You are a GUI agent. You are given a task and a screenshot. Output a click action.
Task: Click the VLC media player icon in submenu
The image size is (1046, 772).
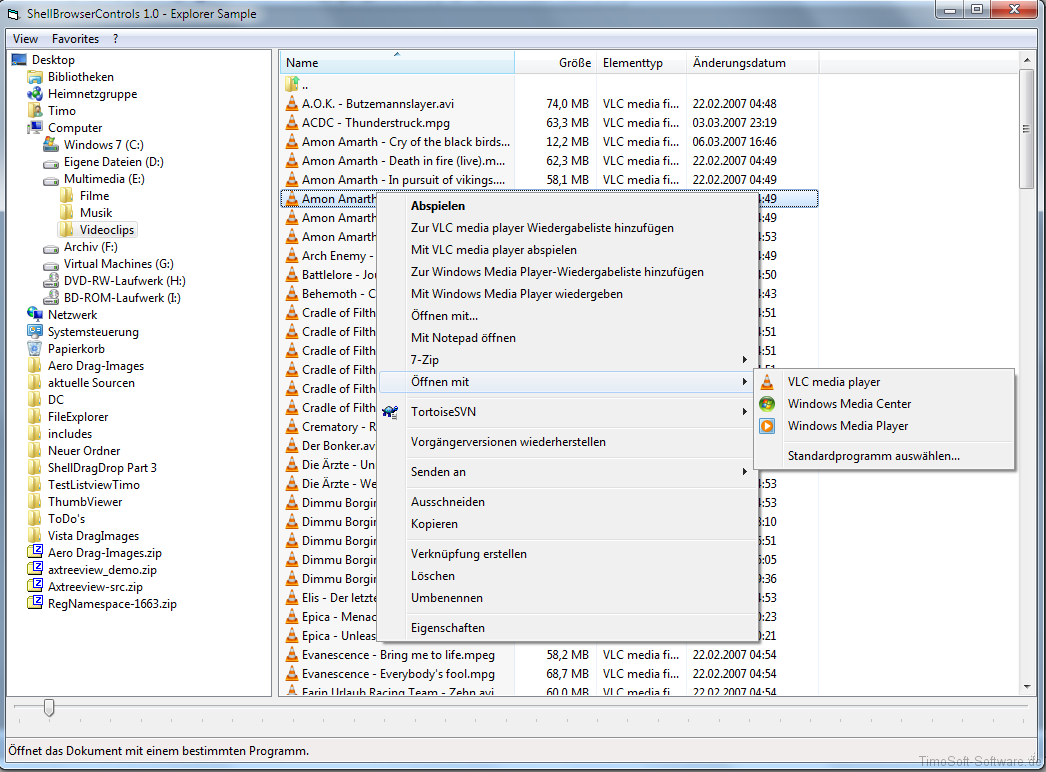767,382
